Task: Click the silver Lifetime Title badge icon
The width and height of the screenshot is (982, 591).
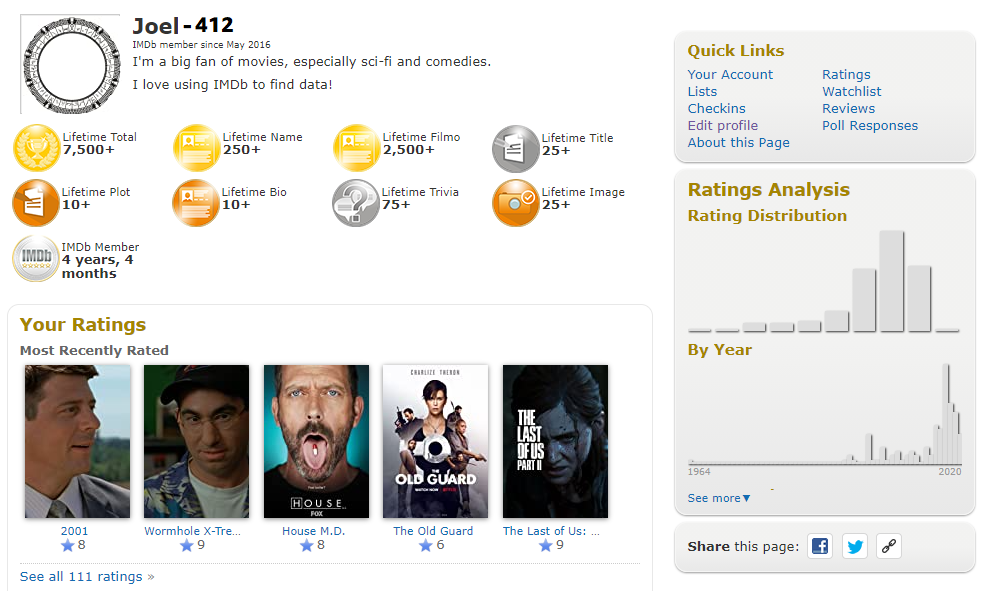Action: (515, 149)
